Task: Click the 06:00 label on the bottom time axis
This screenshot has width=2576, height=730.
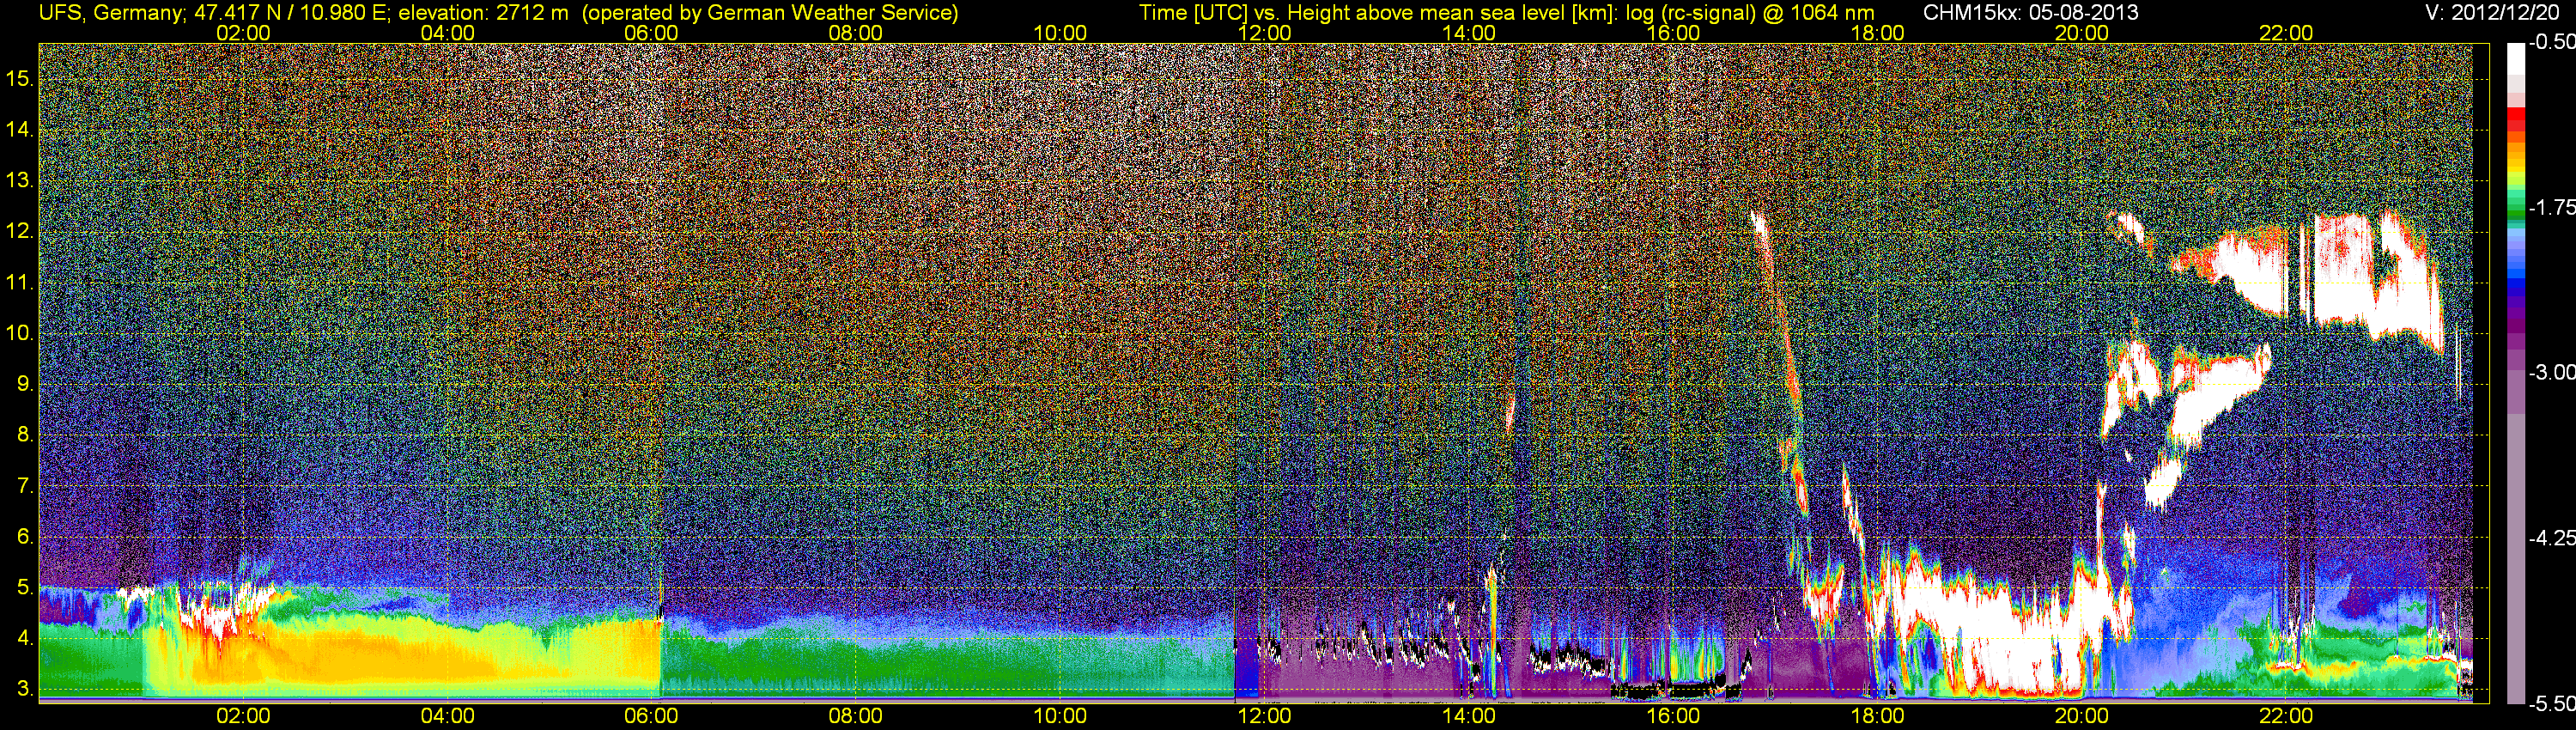Action: [x=651, y=716]
